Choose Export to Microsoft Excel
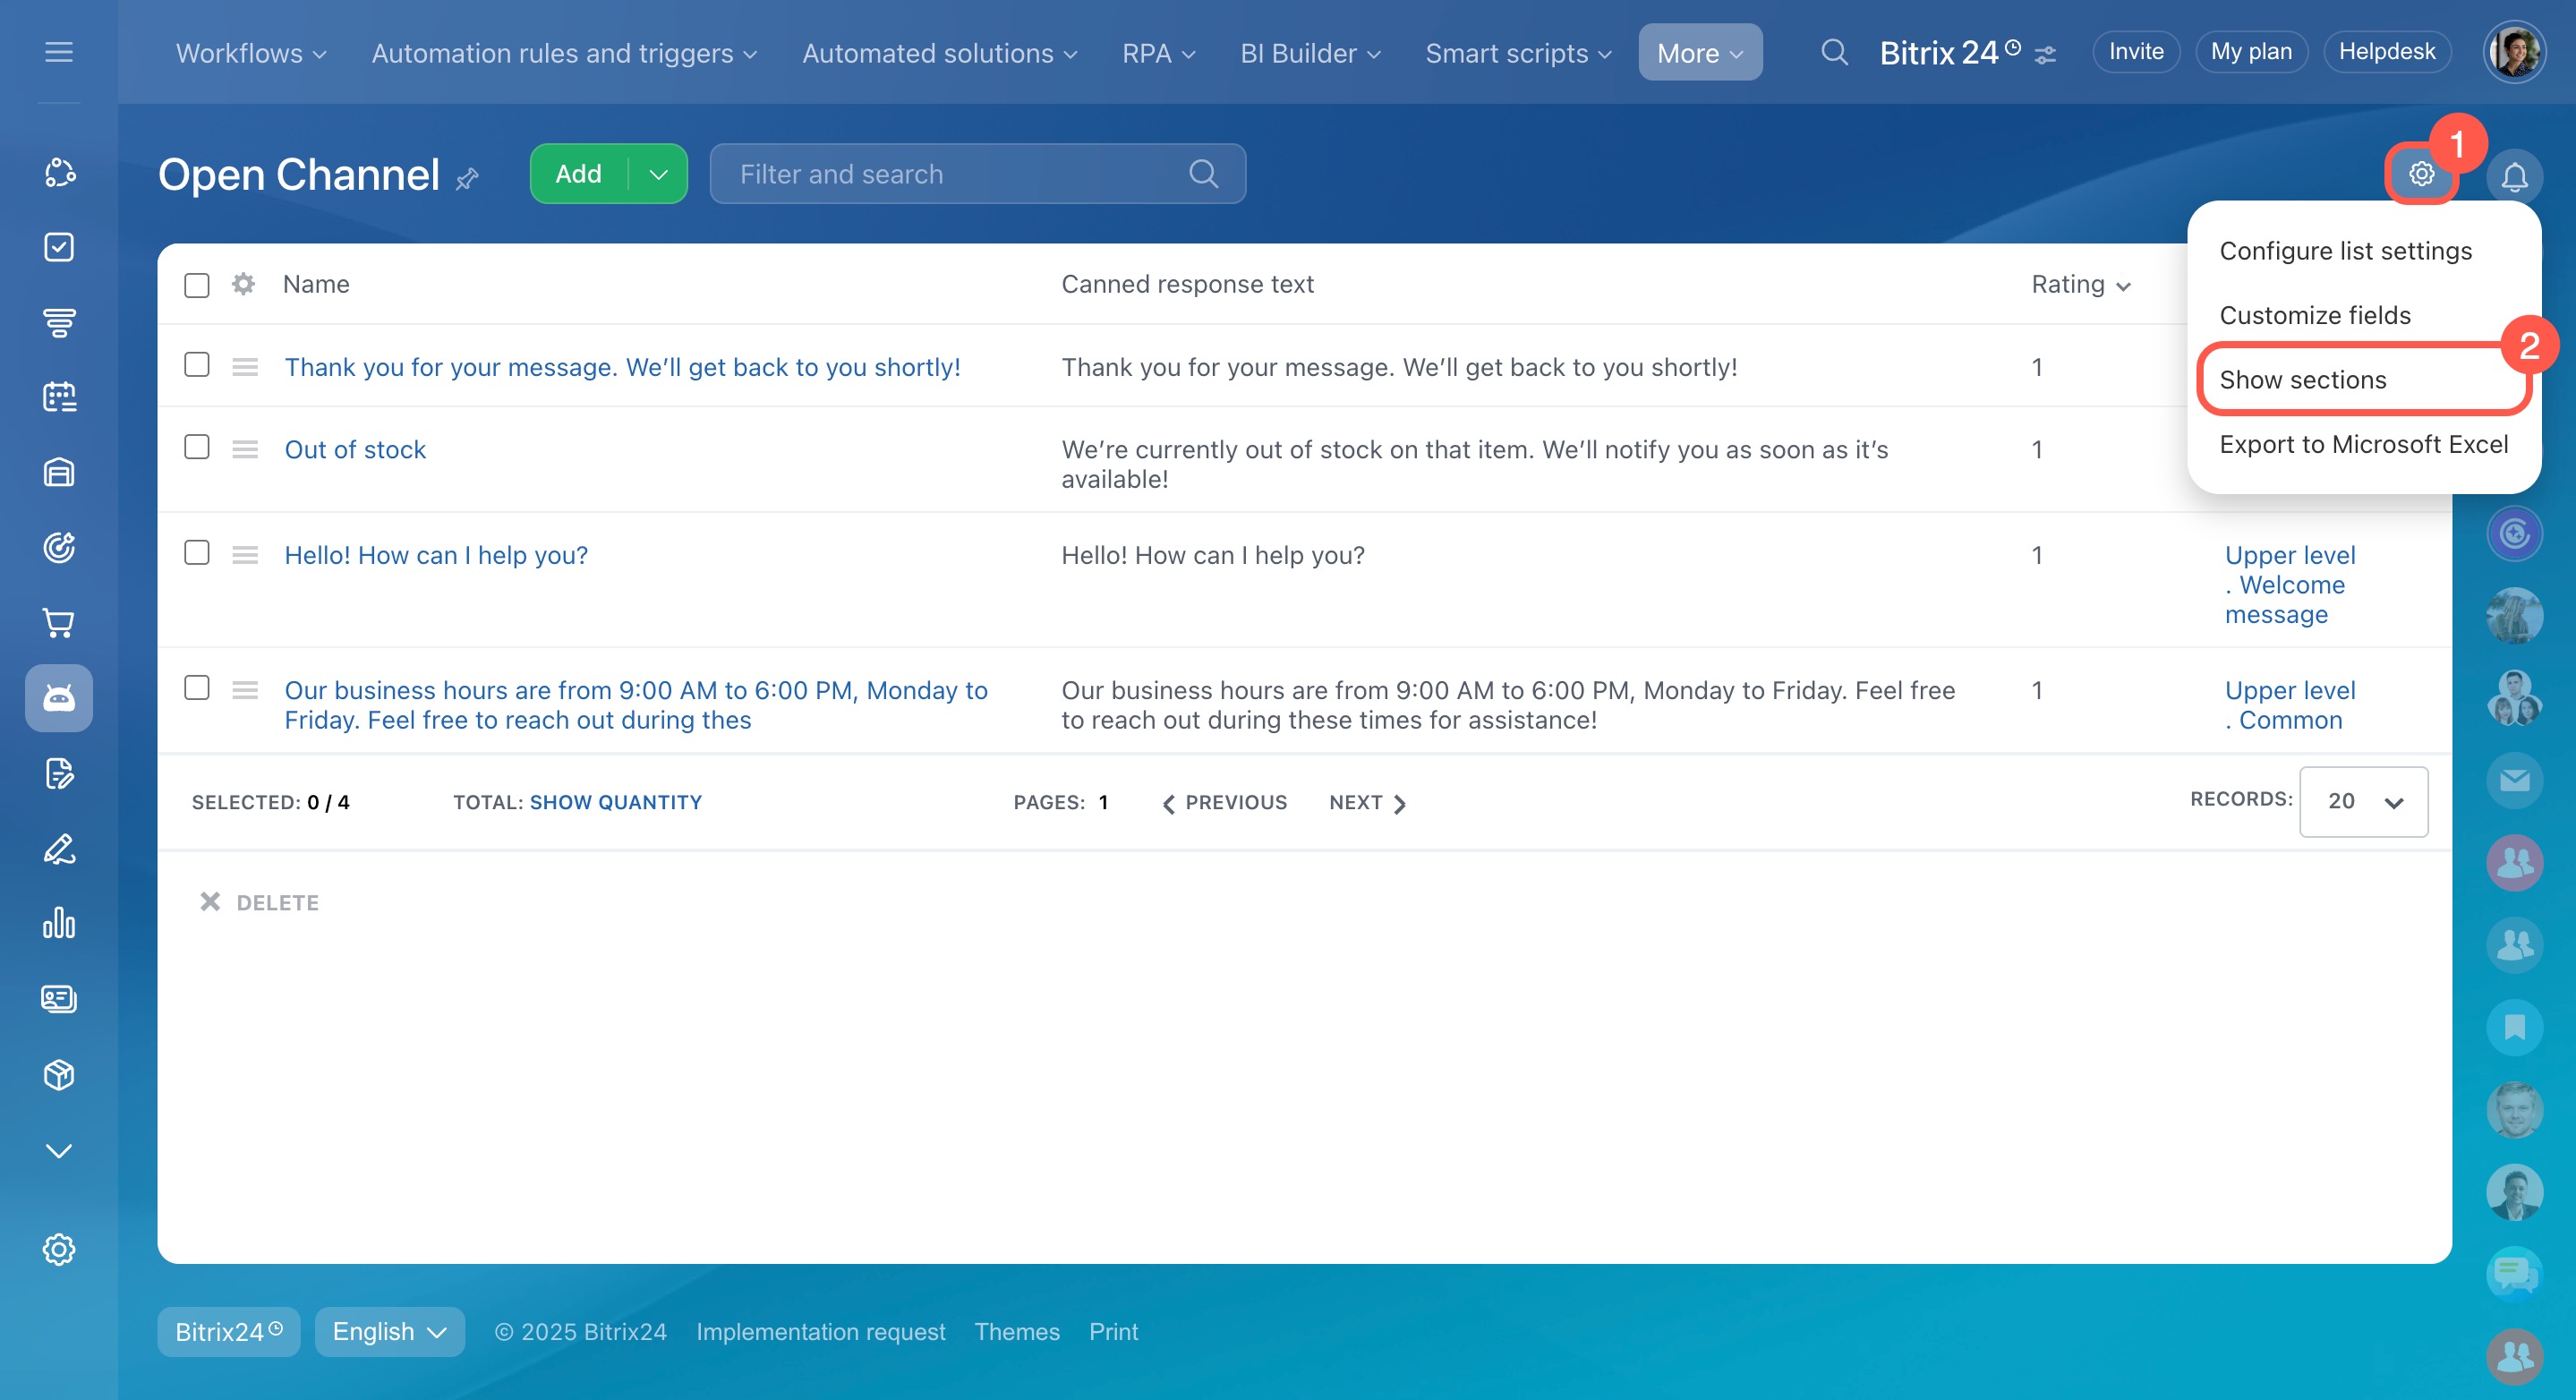The width and height of the screenshot is (2576, 1400). tap(2363, 444)
